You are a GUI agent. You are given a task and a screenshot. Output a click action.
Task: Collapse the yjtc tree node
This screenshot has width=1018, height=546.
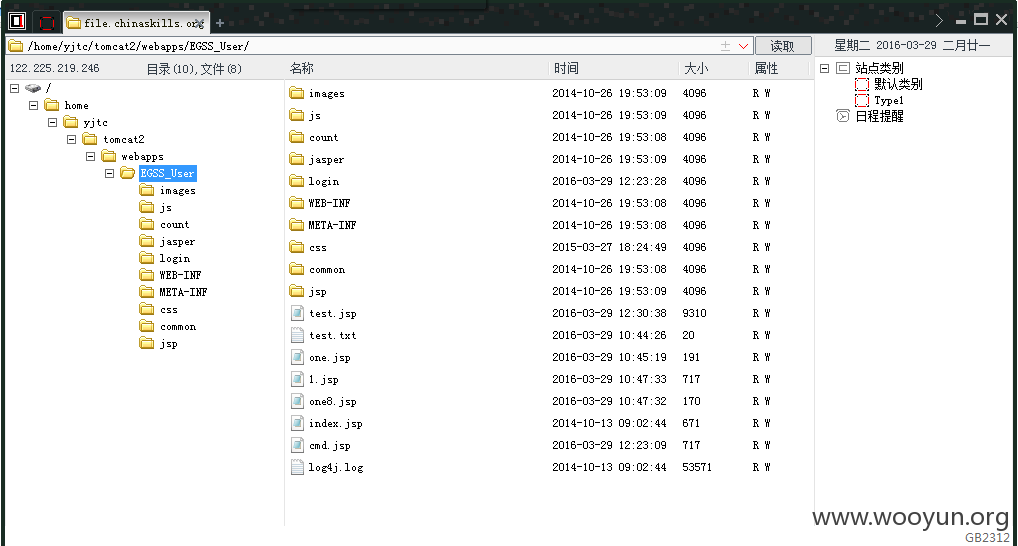53,122
